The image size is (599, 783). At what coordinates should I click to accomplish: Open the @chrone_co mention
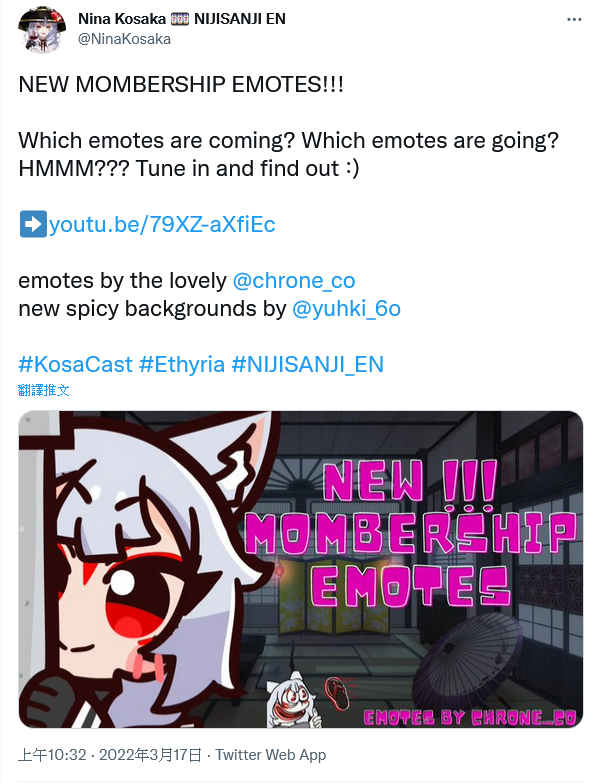(x=294, y=281)
